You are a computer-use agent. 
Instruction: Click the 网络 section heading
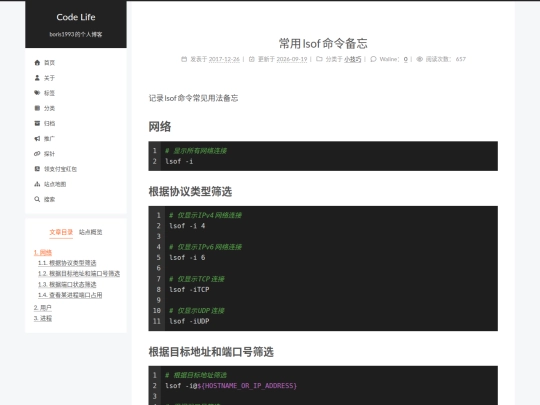point(160,126)
